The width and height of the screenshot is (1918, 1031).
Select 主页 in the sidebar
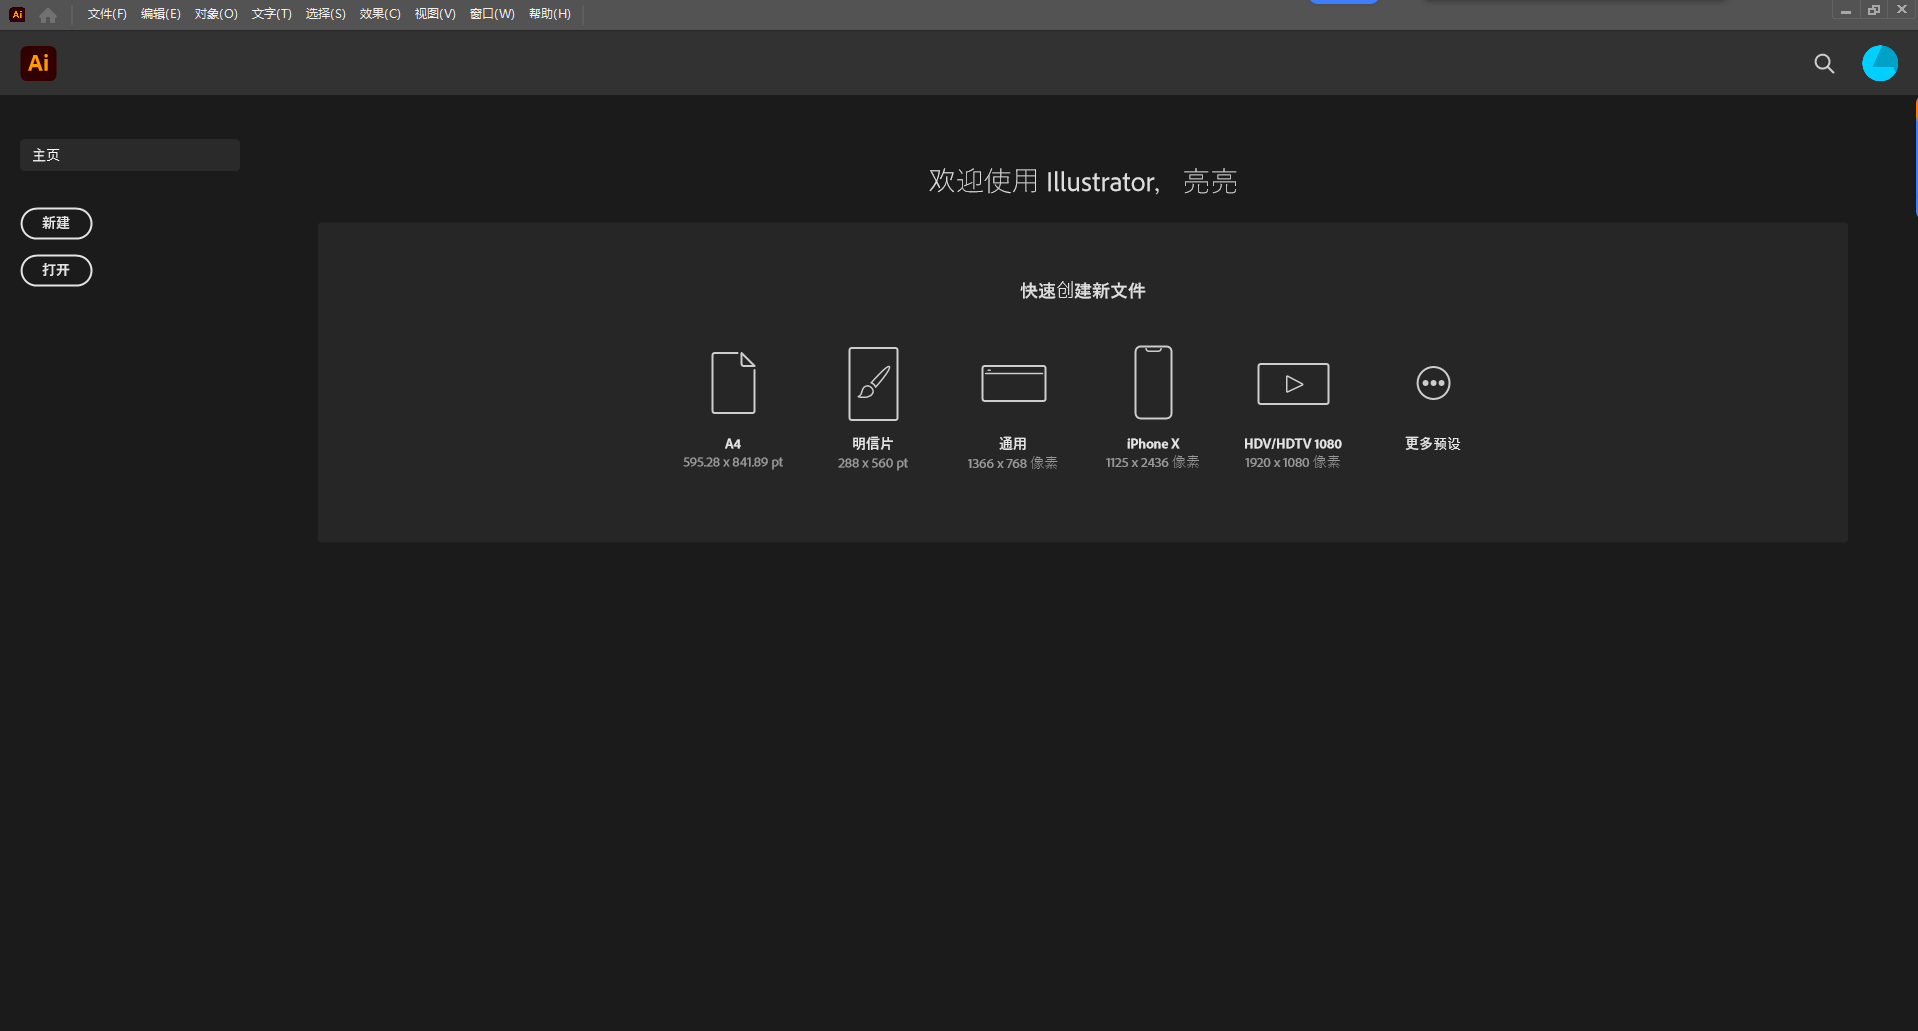click(129, 154)
